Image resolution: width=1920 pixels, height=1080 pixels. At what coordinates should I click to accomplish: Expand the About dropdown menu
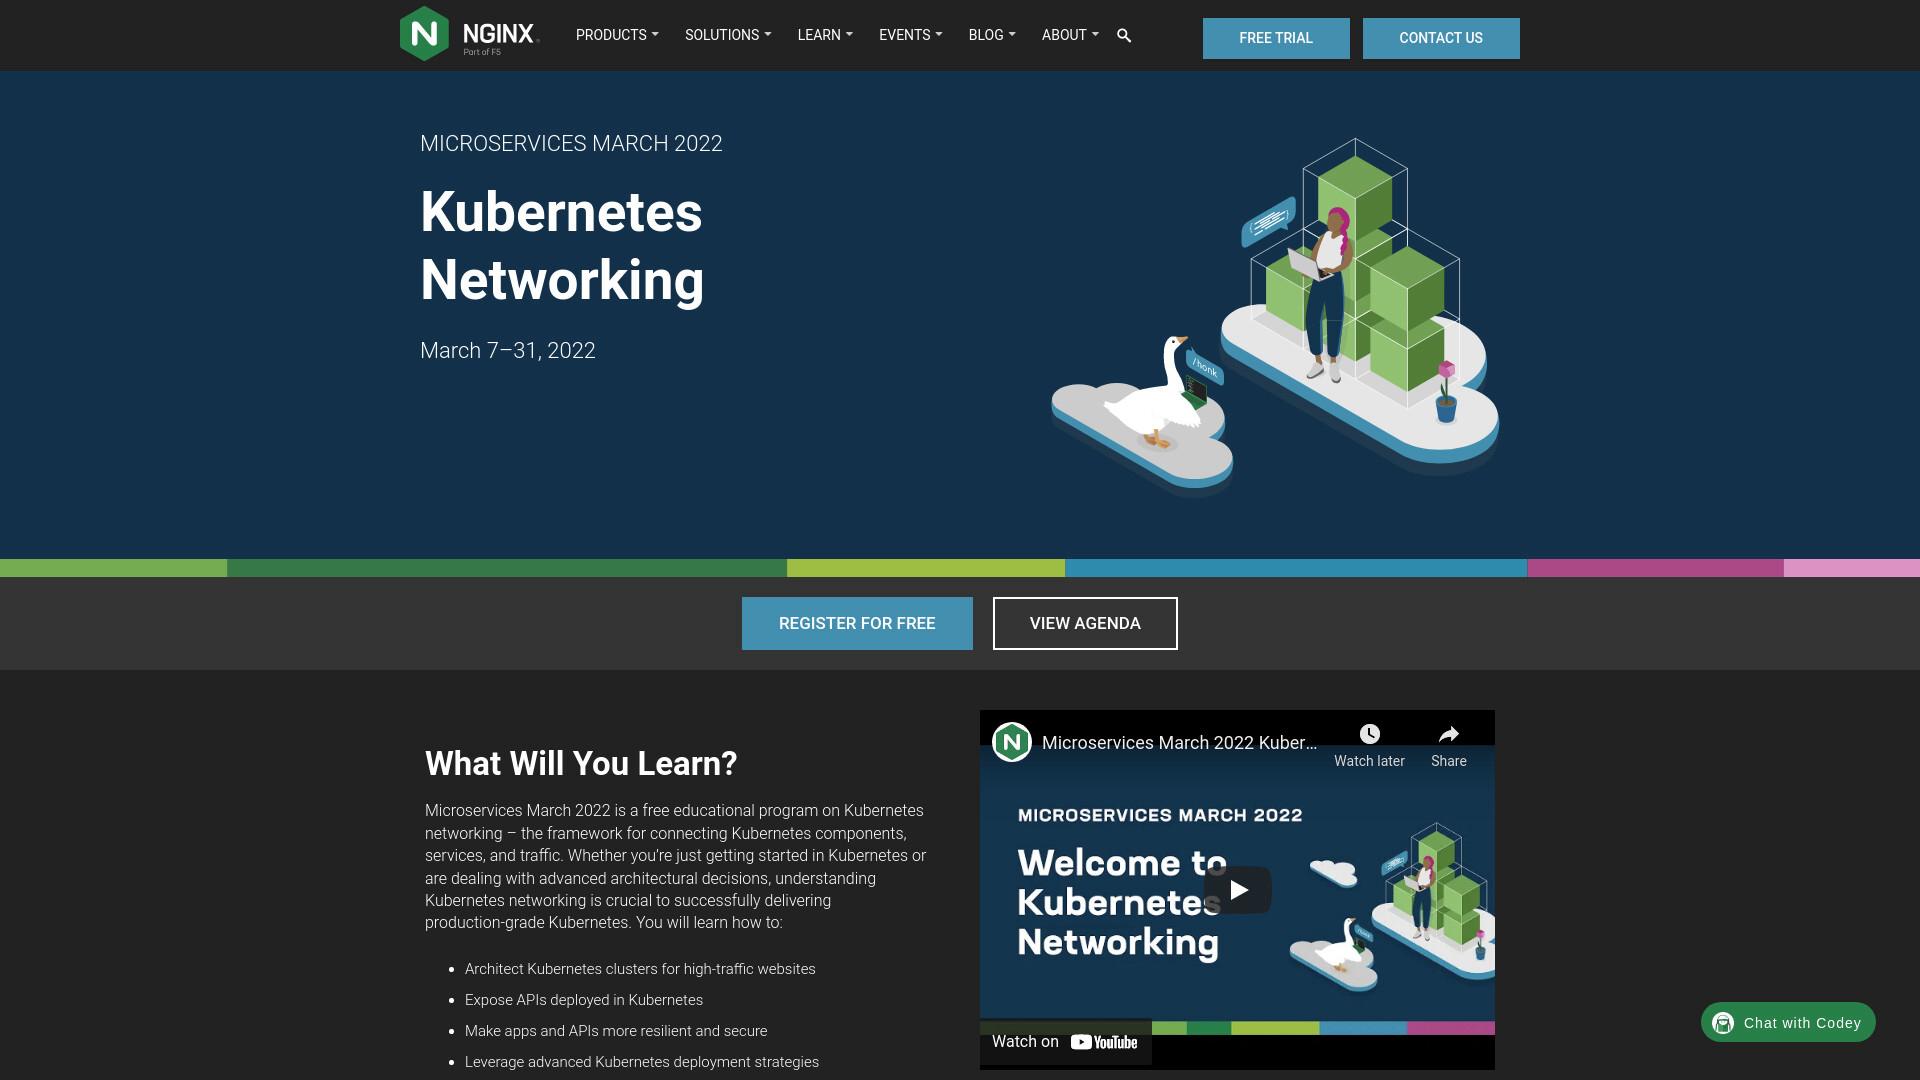tap(1070, 35)
